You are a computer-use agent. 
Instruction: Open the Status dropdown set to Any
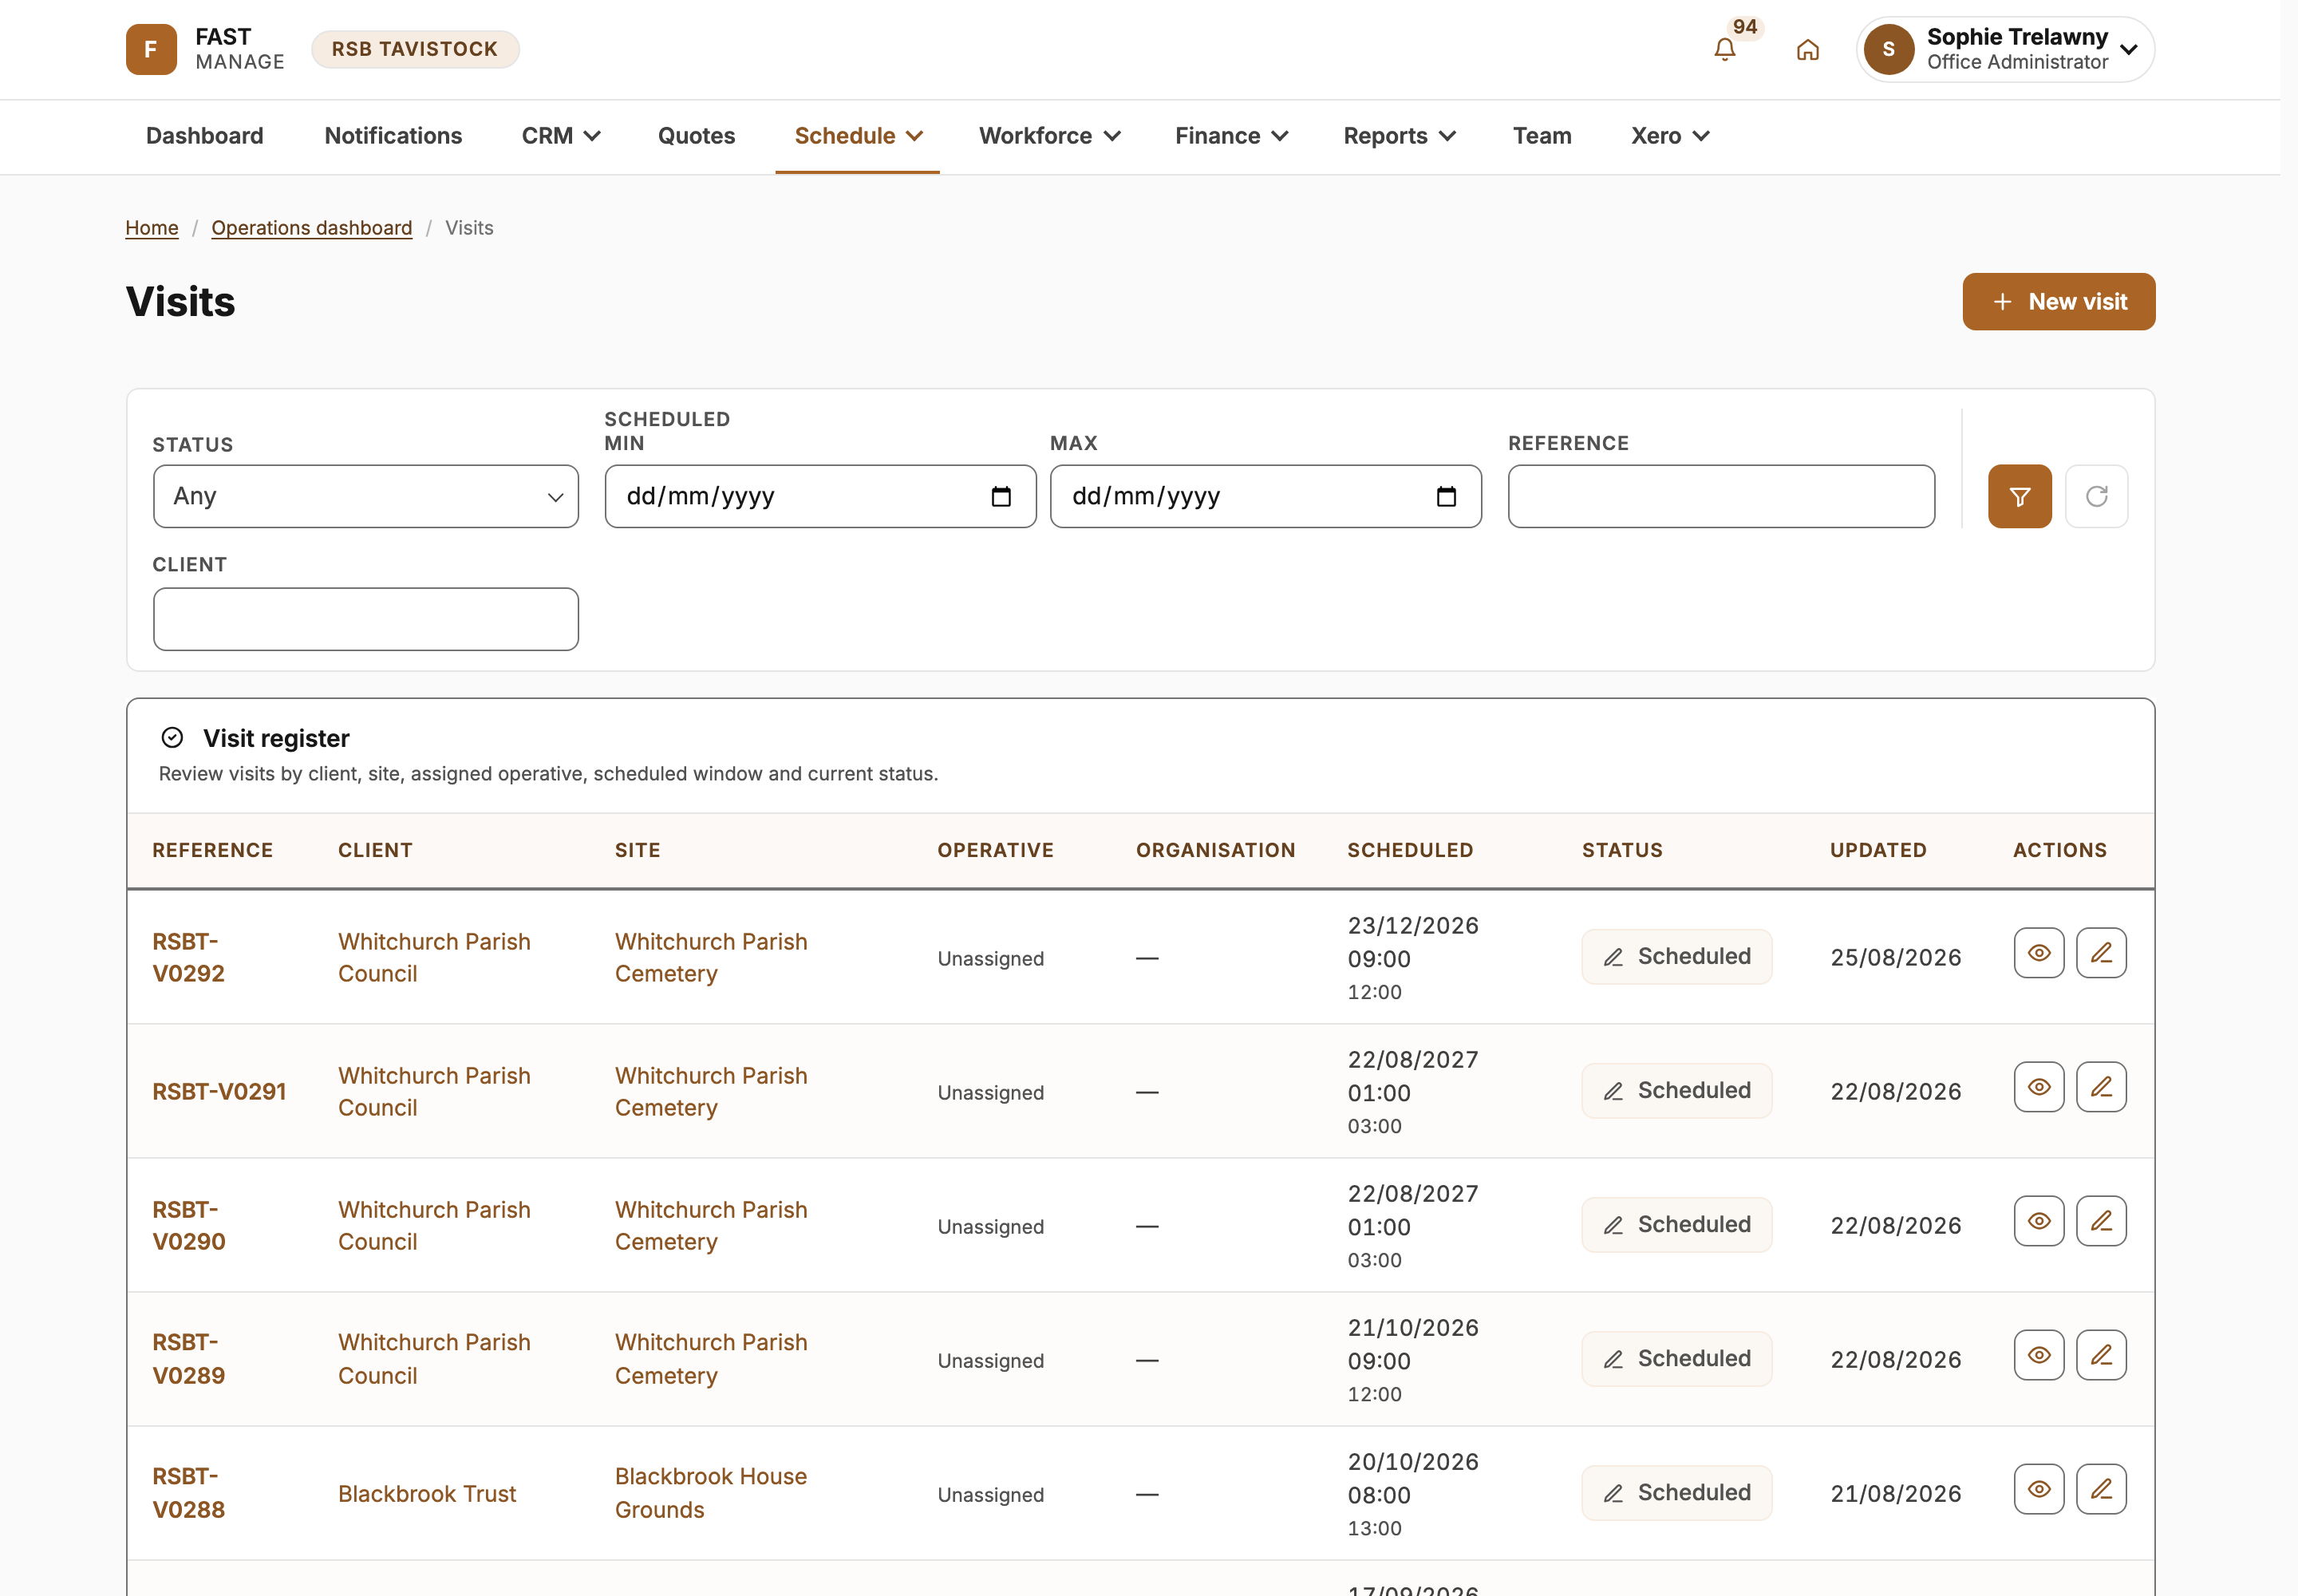366,496
